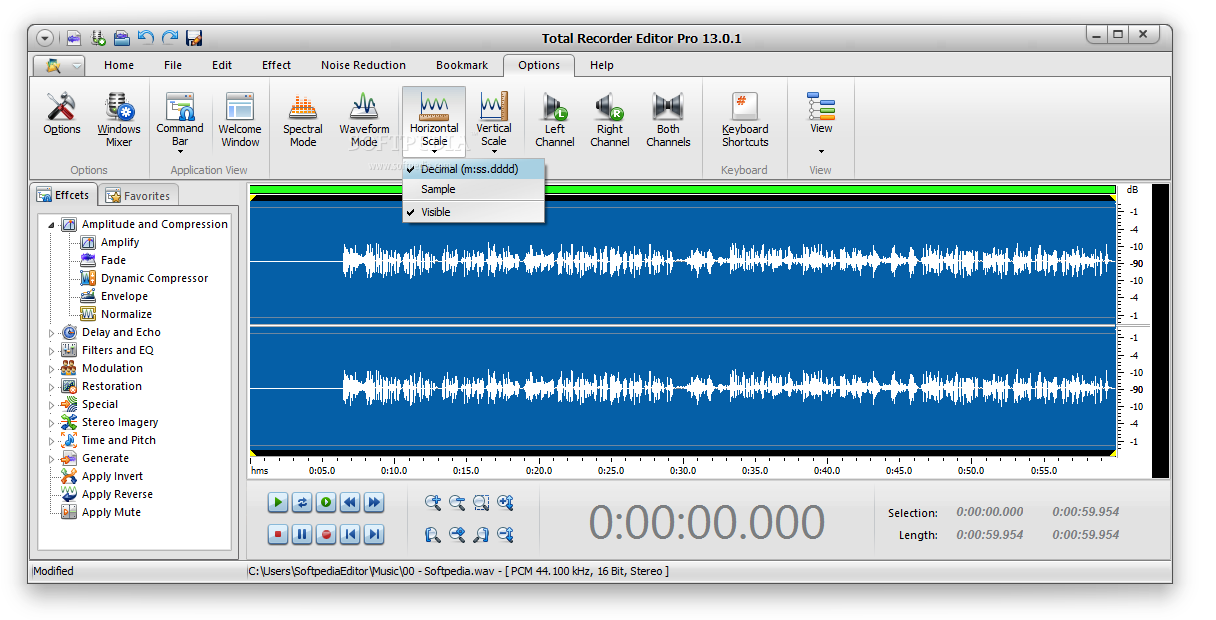Open the Horizontal Scale dropdown
Viewport: 1216px width, 620px height.
coord(434,121)
